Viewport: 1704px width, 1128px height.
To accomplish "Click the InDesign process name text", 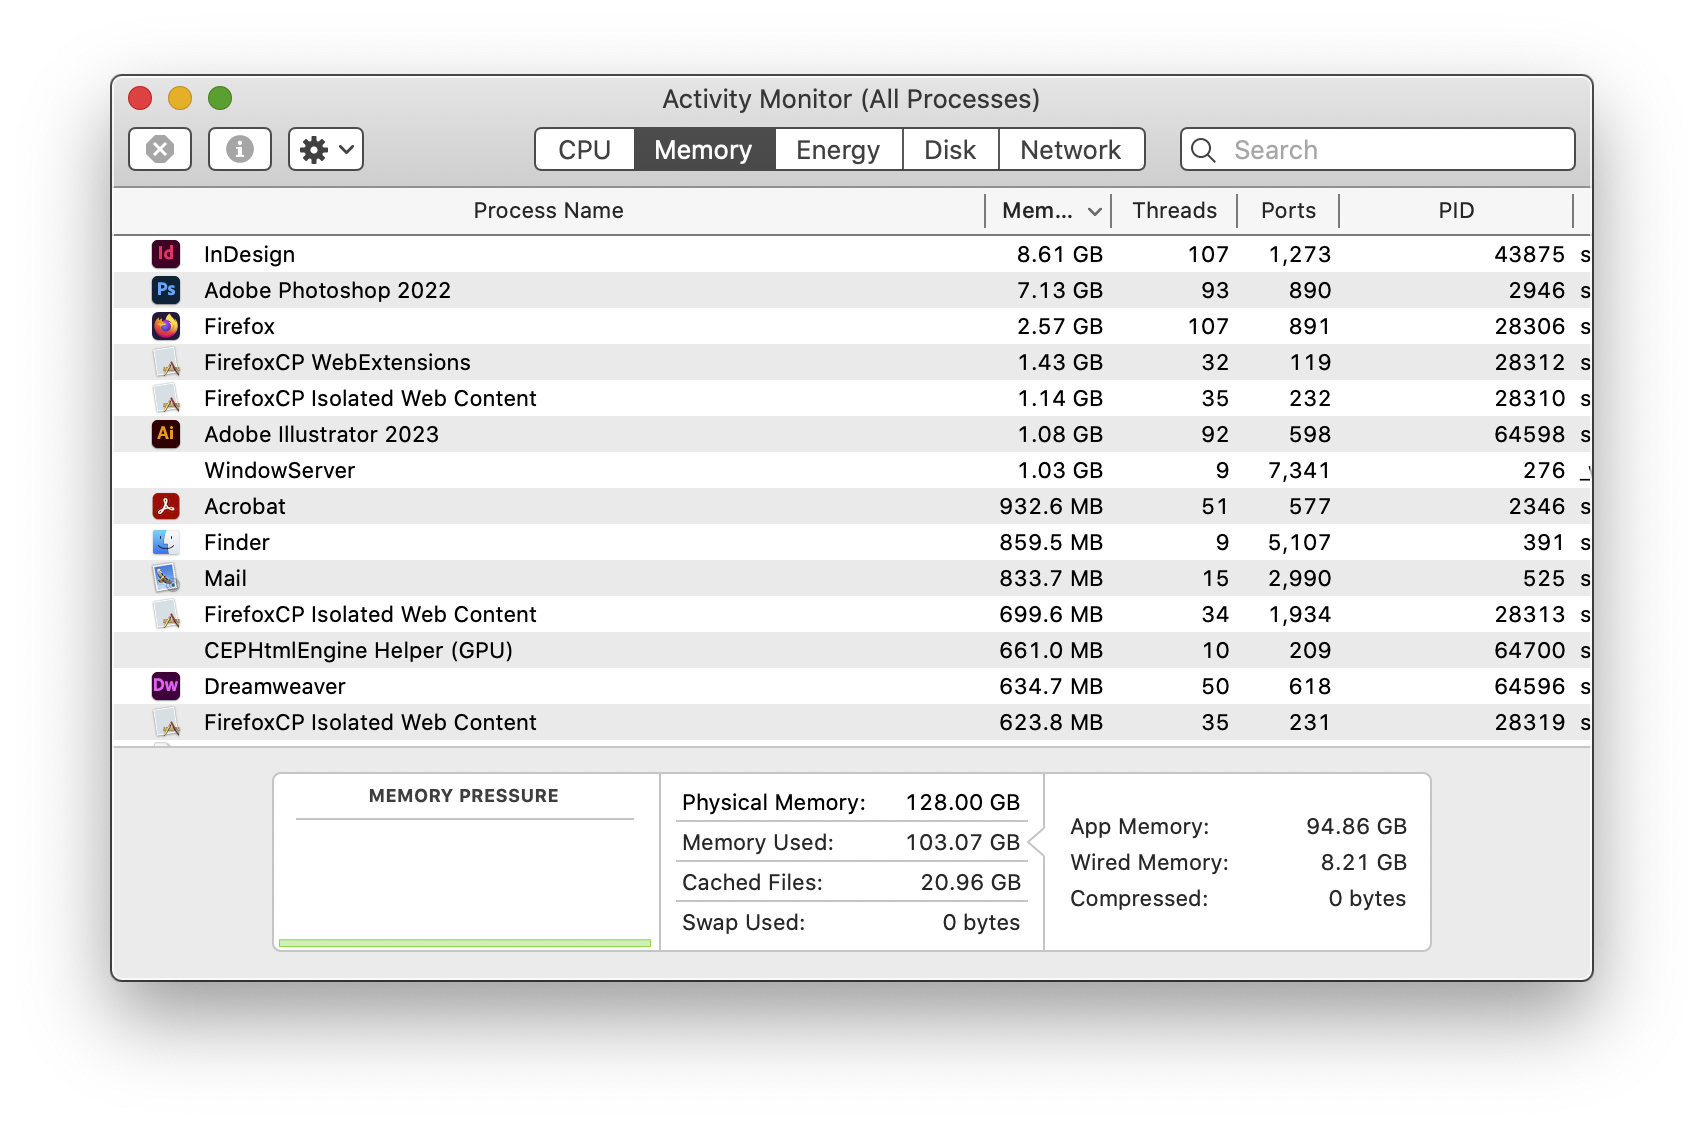I will (250, 254).
